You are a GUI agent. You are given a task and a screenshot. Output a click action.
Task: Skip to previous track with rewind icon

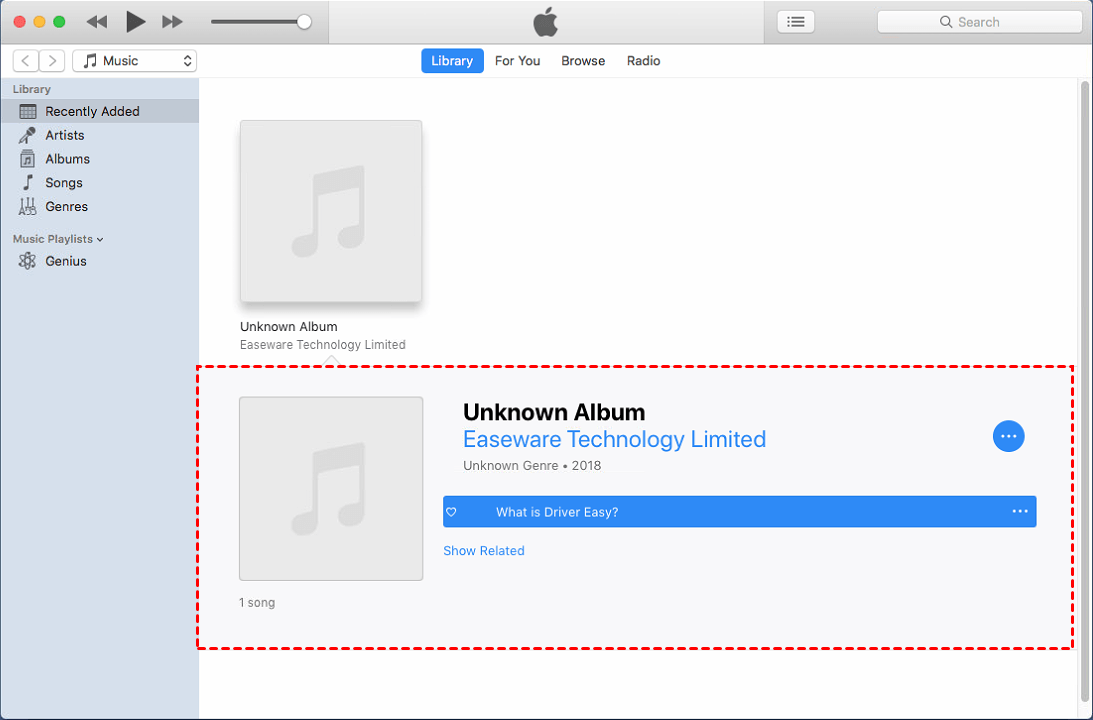pos(97,22)
